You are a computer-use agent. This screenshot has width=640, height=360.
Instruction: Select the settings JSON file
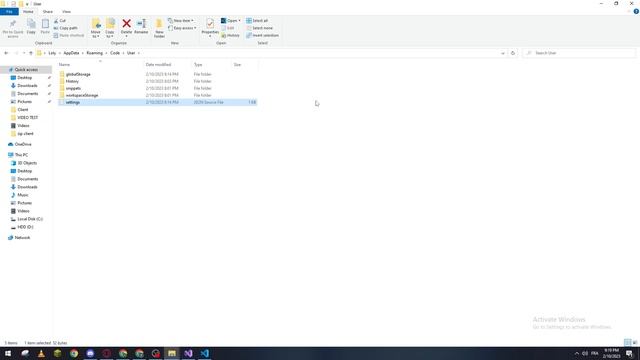coord(157,102)
